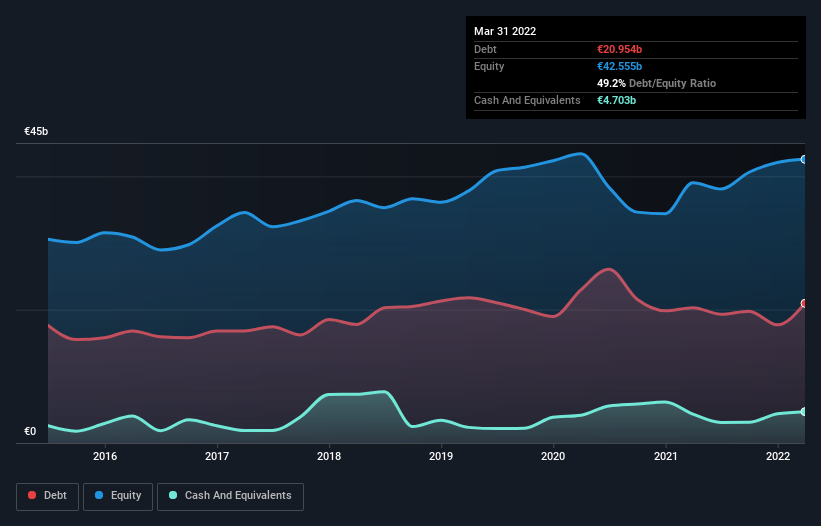821x526 pixels.
Task: Click the Equity endpoint marker on chart
Action: click(804, 159)
